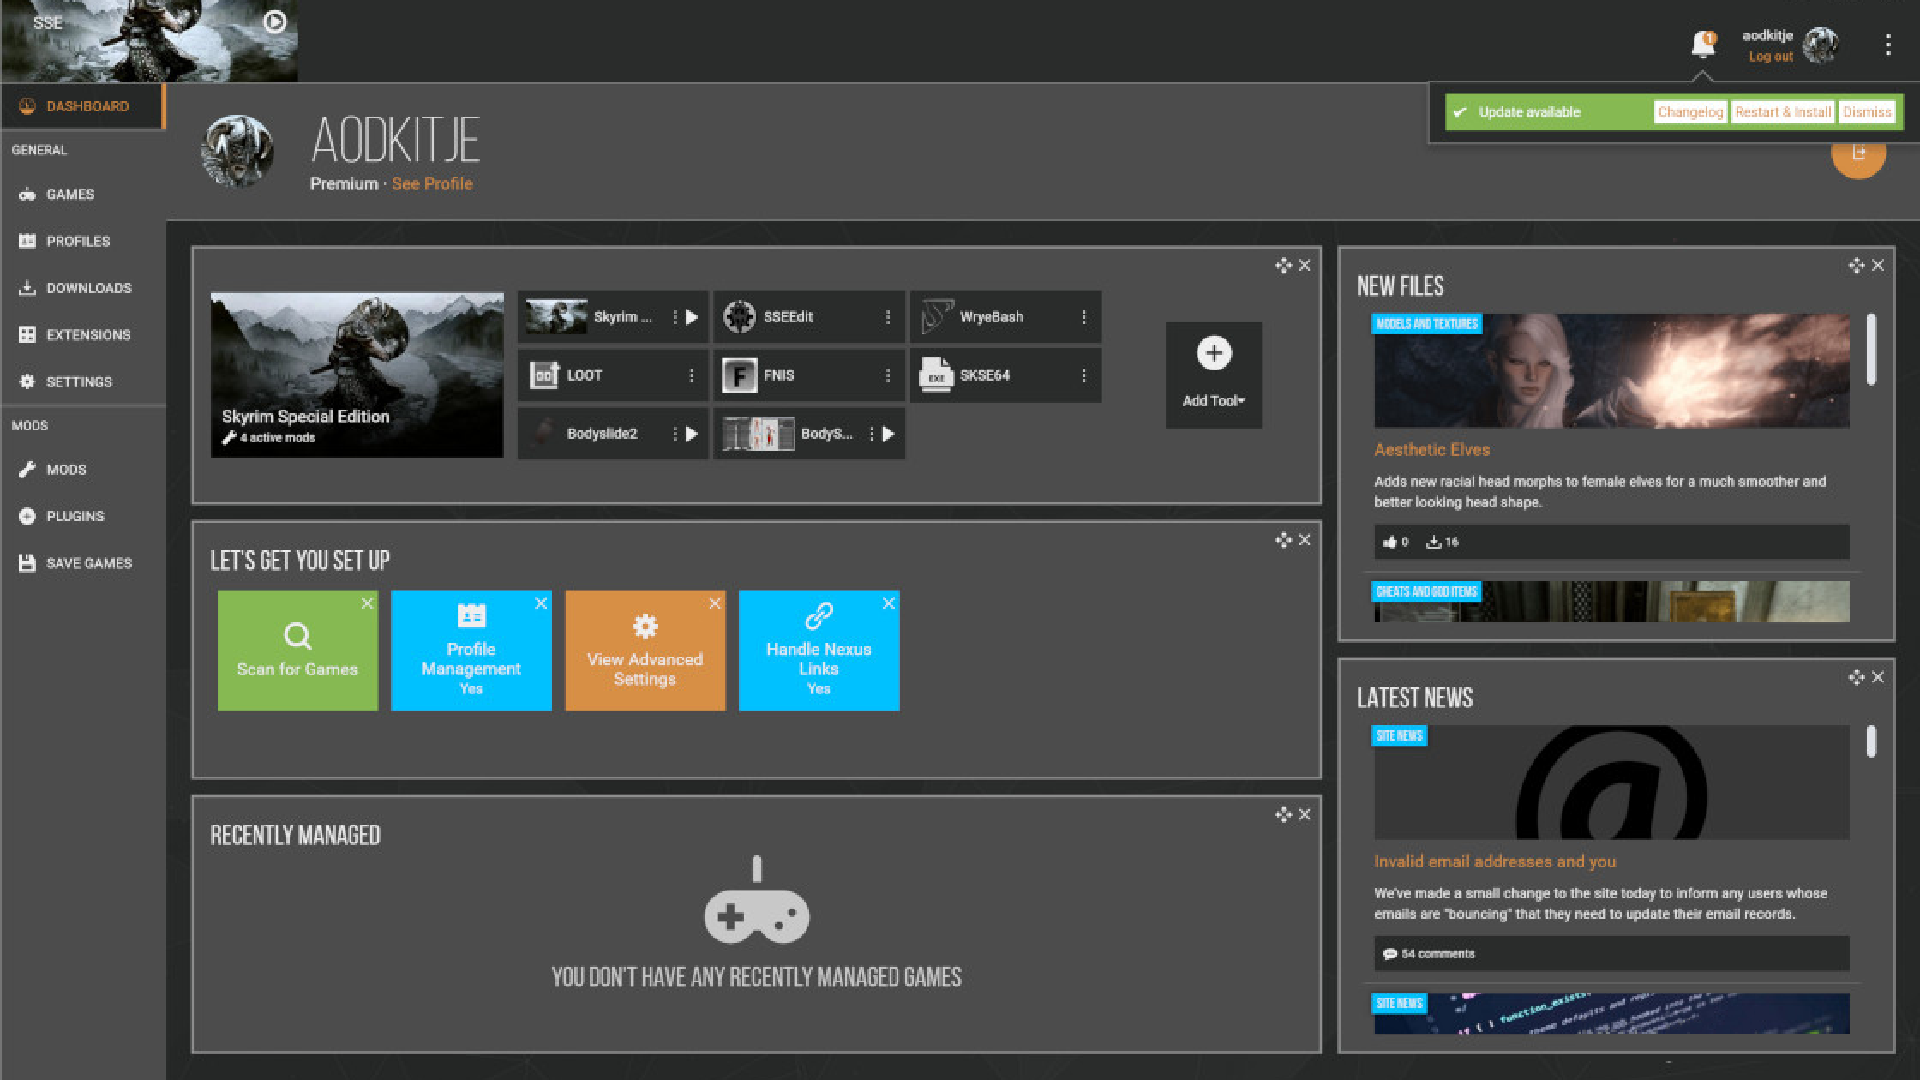This screenshot has width=1920, height=1080.
Task: Click the LOOT tool icon
Action: (x=543, y=375)
